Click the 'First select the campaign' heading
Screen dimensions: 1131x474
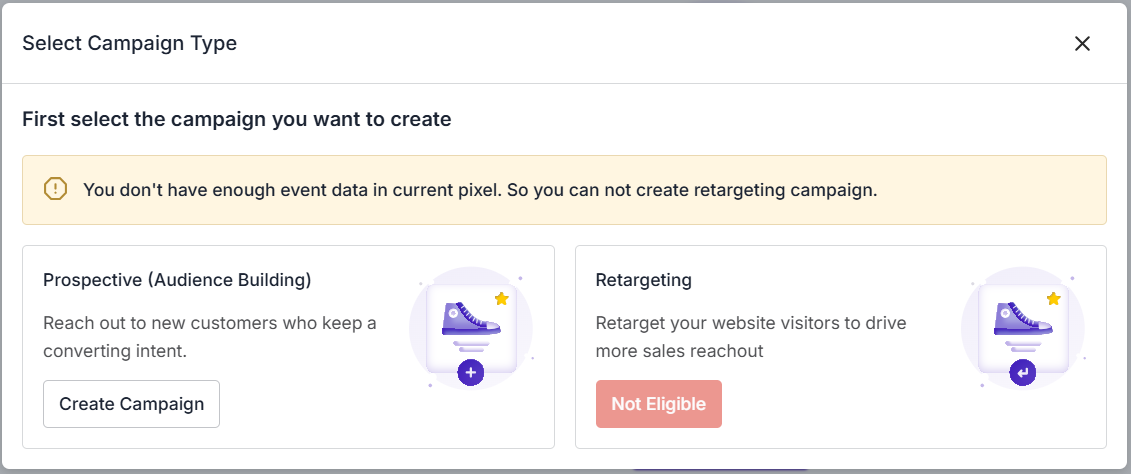click(x=237, y=120)
